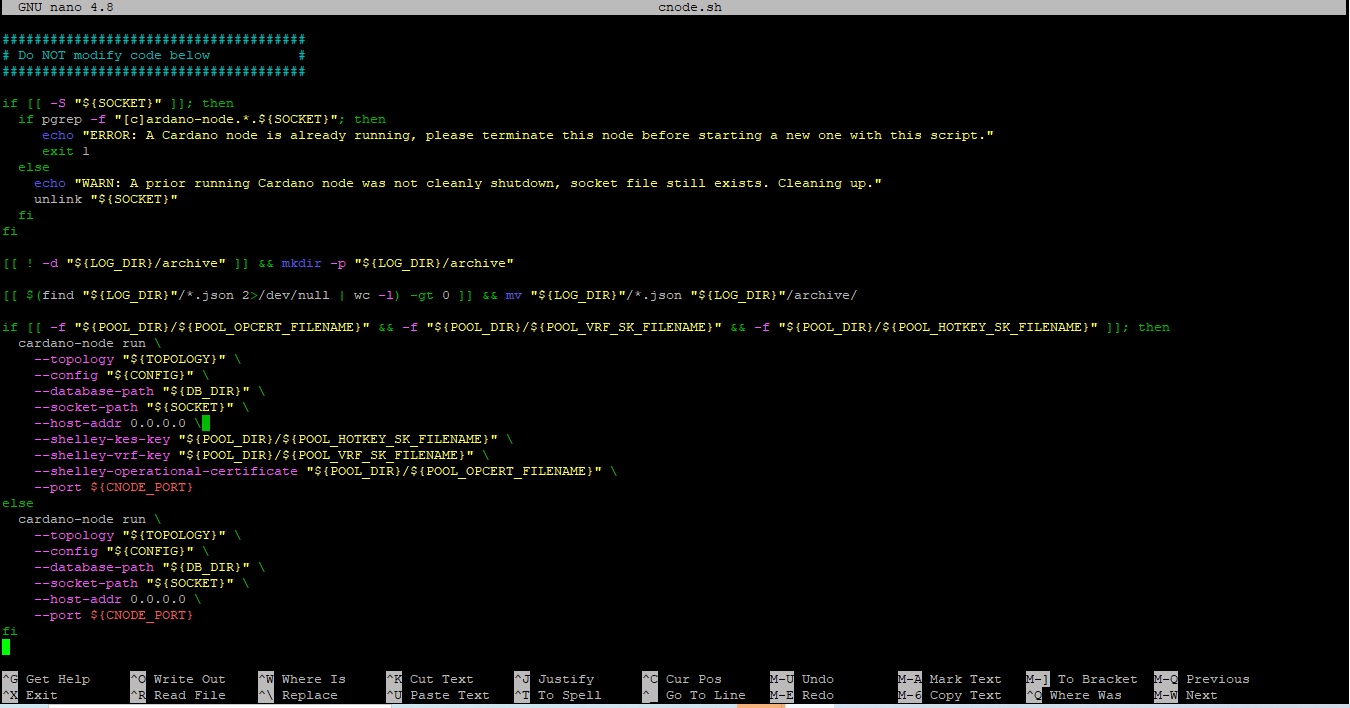Click the pgrep -f cardano-node line
Screen dimensions: 1350x708
click(x=202, y=119)
